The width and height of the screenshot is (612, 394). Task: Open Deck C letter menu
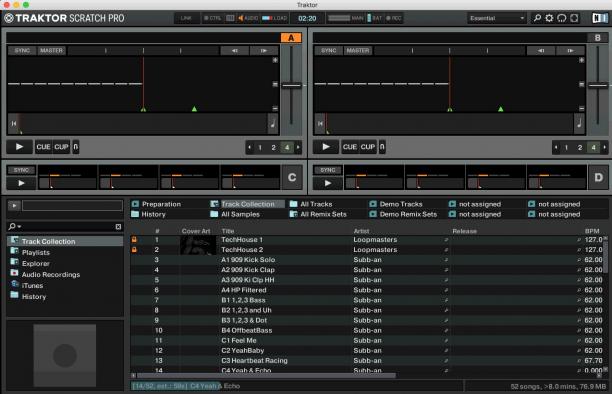[292, 177]
